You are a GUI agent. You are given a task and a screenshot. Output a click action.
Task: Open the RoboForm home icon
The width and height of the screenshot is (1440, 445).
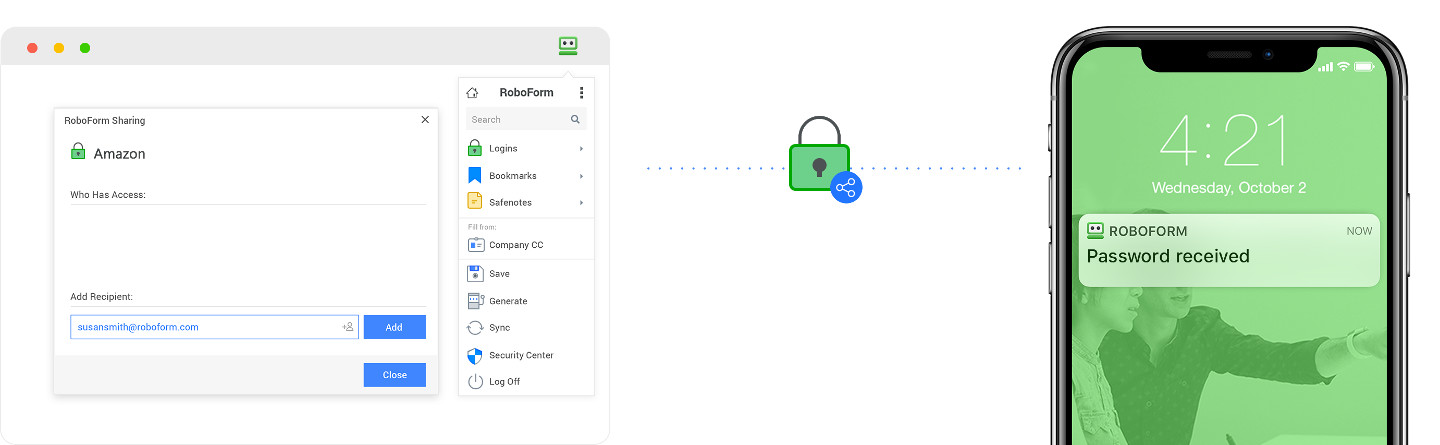tap(472, 93)
